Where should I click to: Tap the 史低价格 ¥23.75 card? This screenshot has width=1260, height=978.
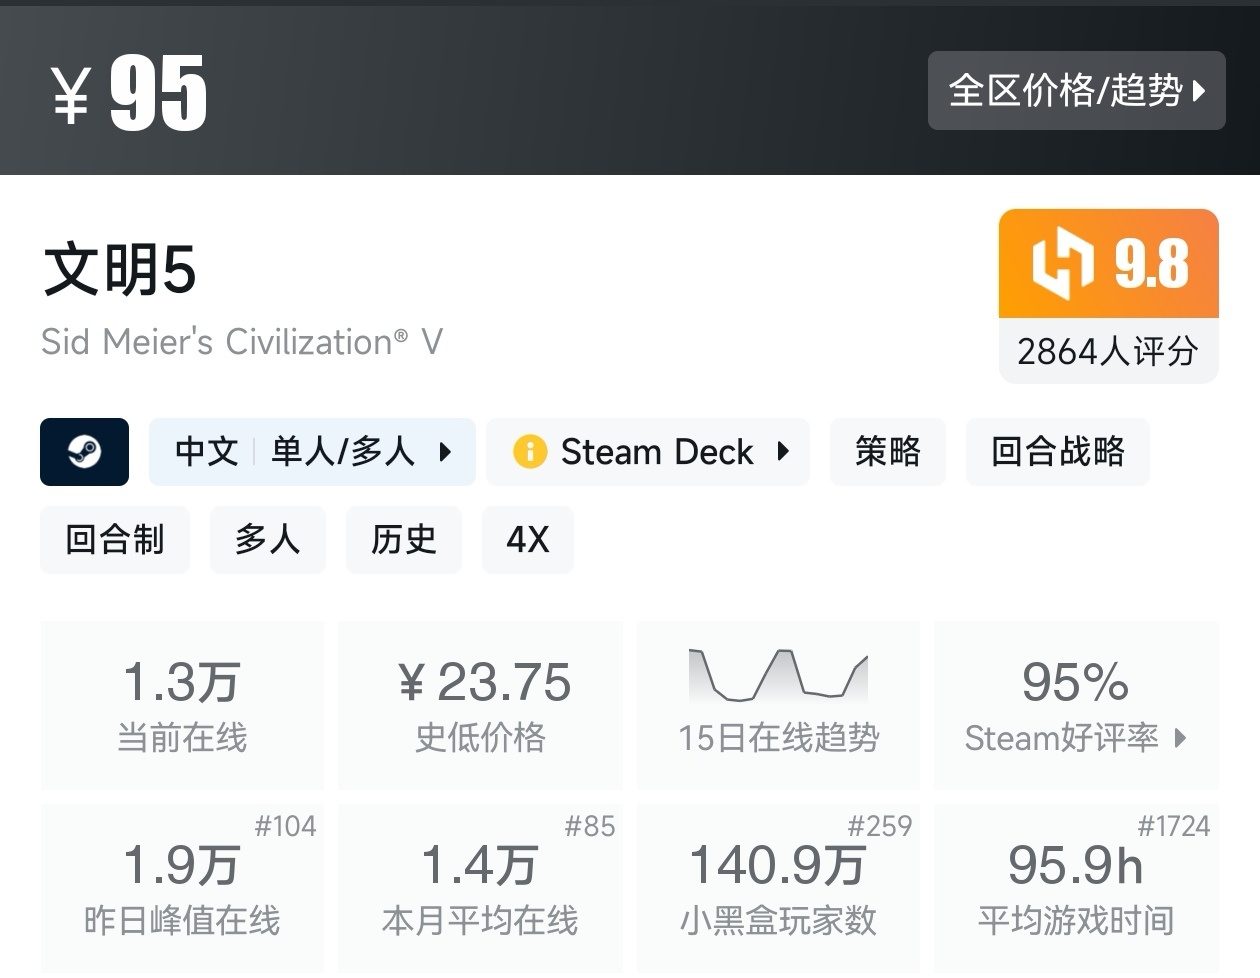tap(480, 705)
